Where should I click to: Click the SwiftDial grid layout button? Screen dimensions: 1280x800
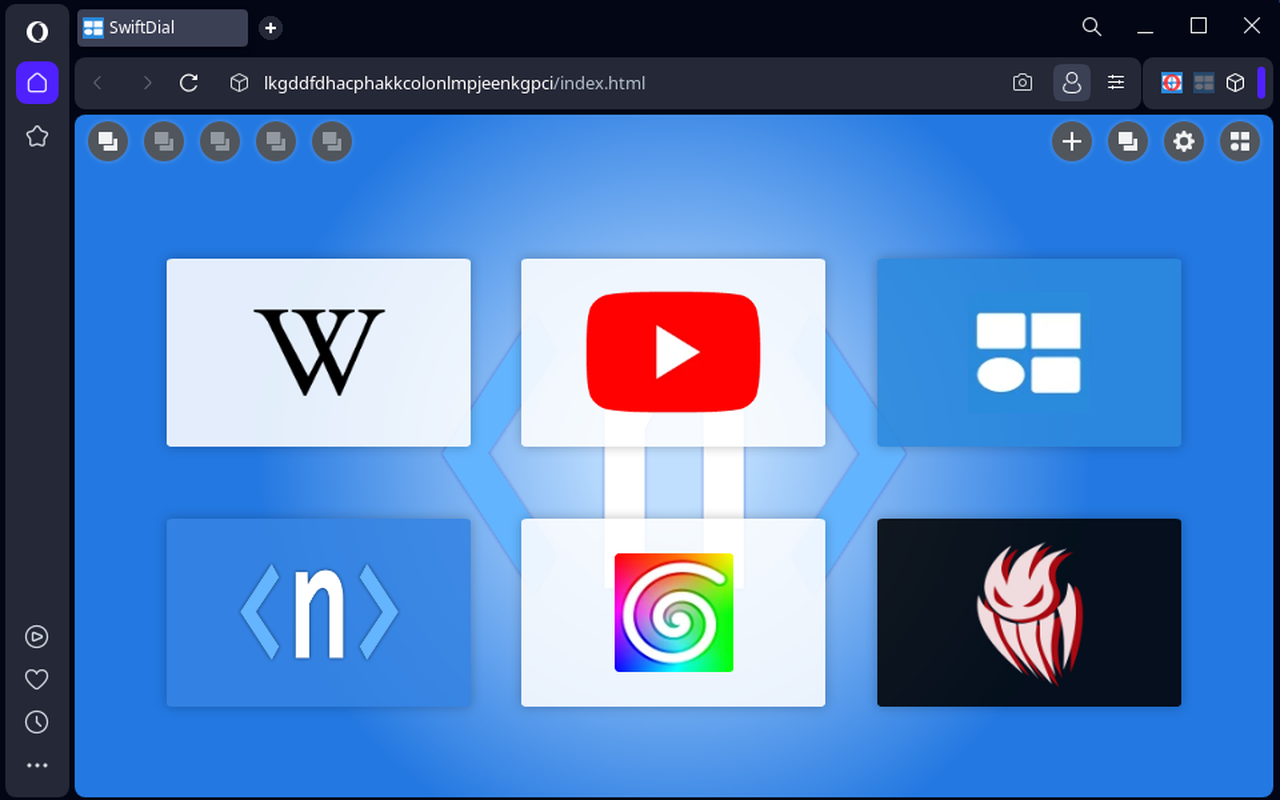(x=1240, y=142)
